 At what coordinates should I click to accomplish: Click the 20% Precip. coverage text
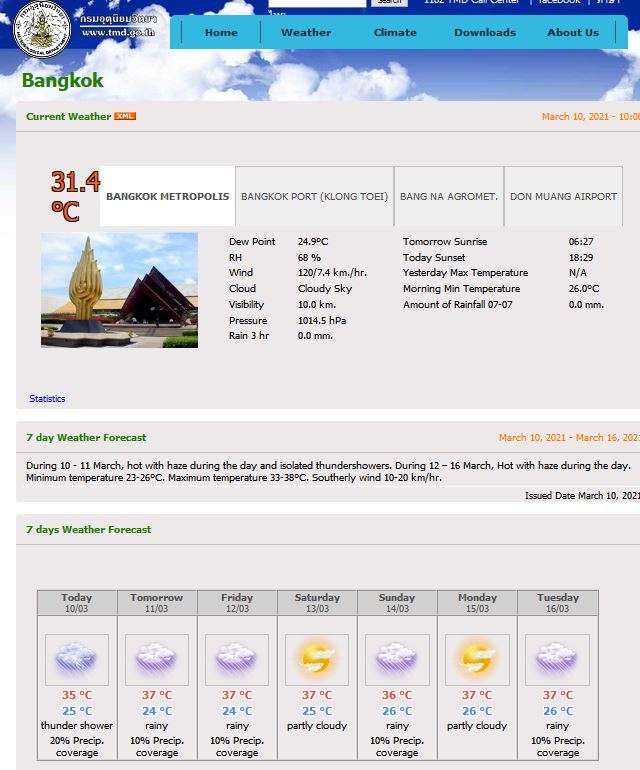pos(77,746)
